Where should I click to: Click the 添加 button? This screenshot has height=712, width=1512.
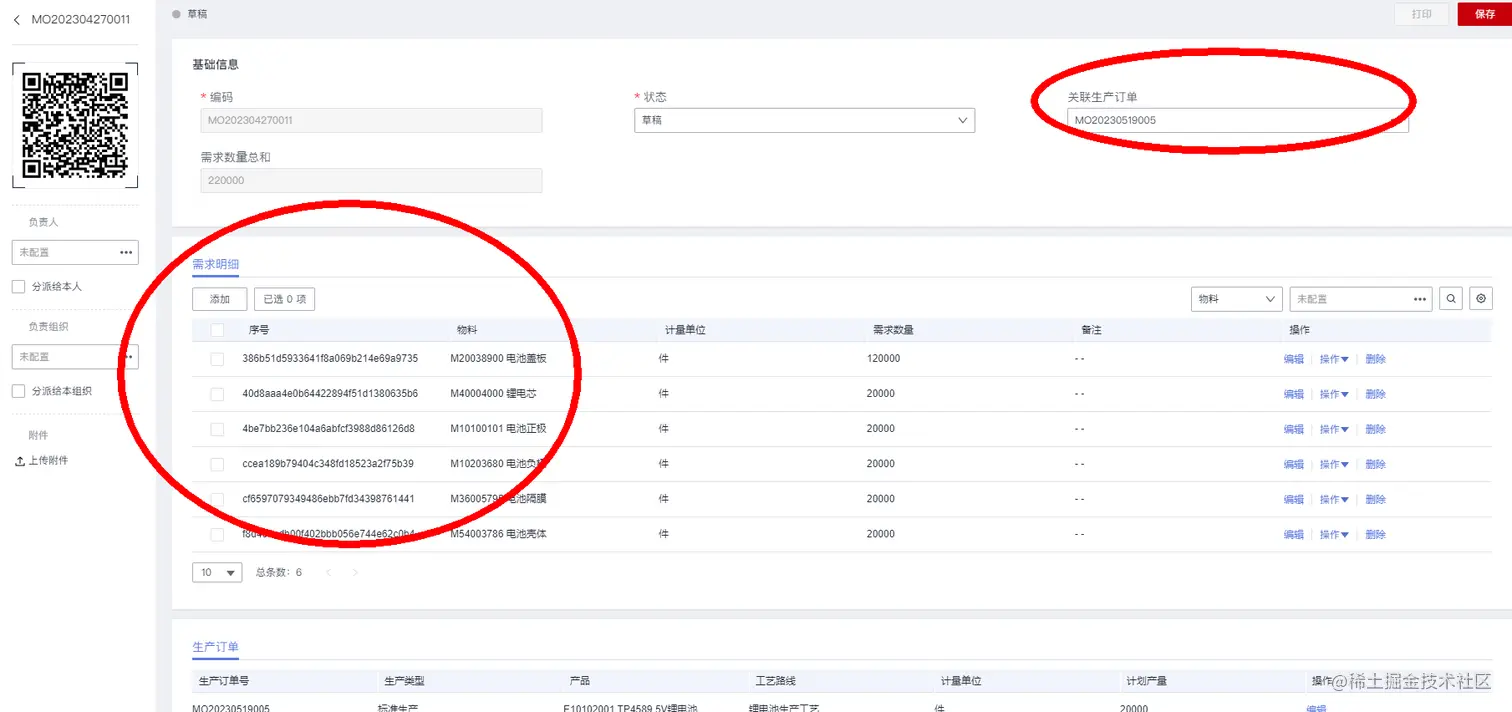click(219, 299)
